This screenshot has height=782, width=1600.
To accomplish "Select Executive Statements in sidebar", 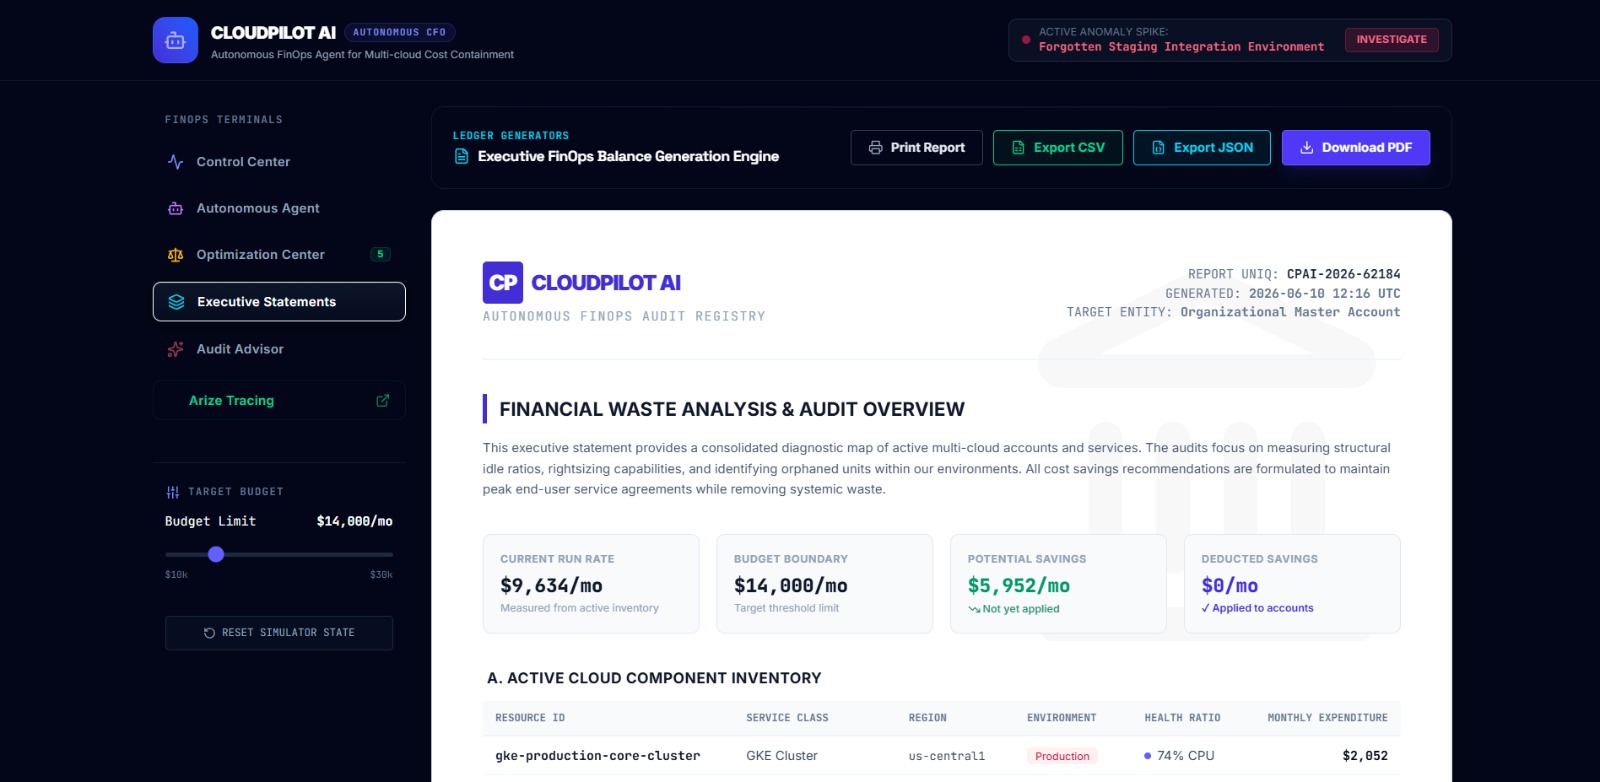I will tap(279, 302).
